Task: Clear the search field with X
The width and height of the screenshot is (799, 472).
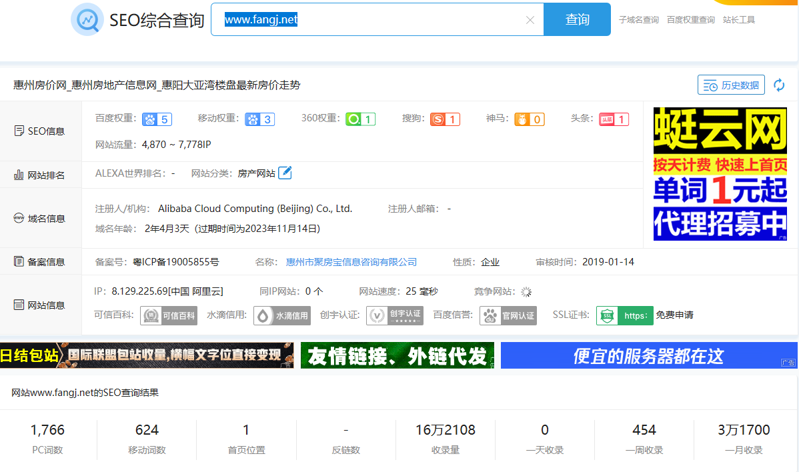Action: coord(530,20)
